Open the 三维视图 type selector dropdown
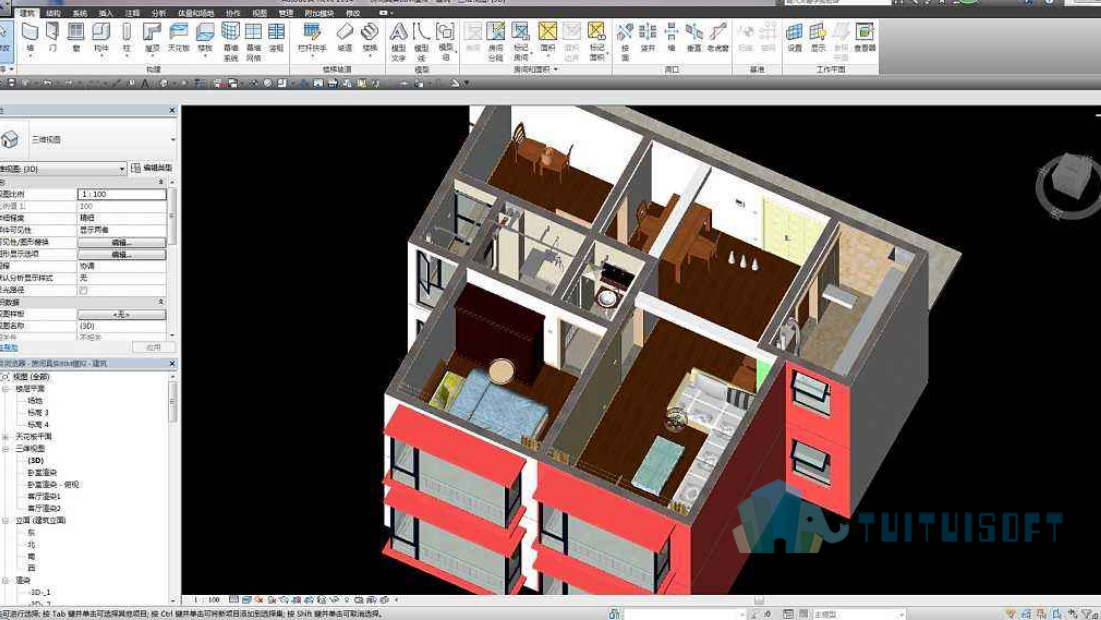Screen dimensions: 1101x620 [x=173, y=140]
